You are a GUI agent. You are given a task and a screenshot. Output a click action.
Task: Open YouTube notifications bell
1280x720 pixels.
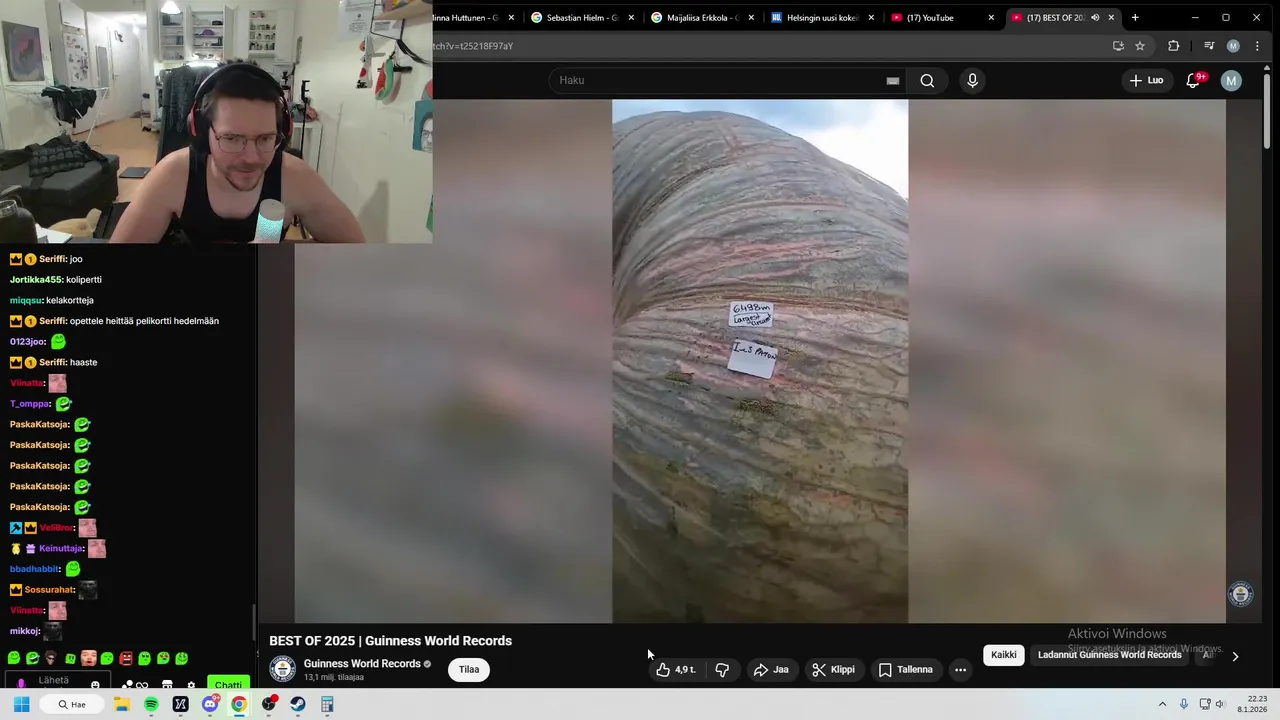click(x=1193, y=81)
